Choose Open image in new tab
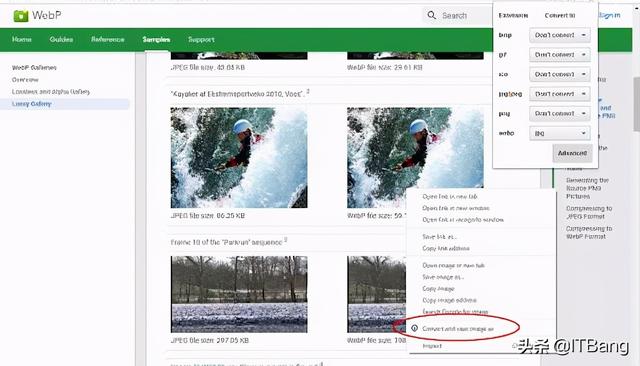The image size is (640, 366). [453, 265]
